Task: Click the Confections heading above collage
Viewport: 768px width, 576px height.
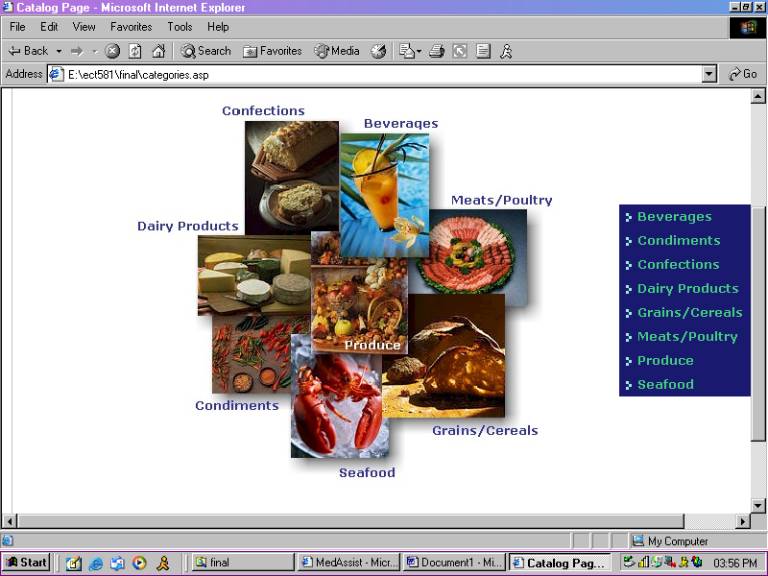Action: 263,111
